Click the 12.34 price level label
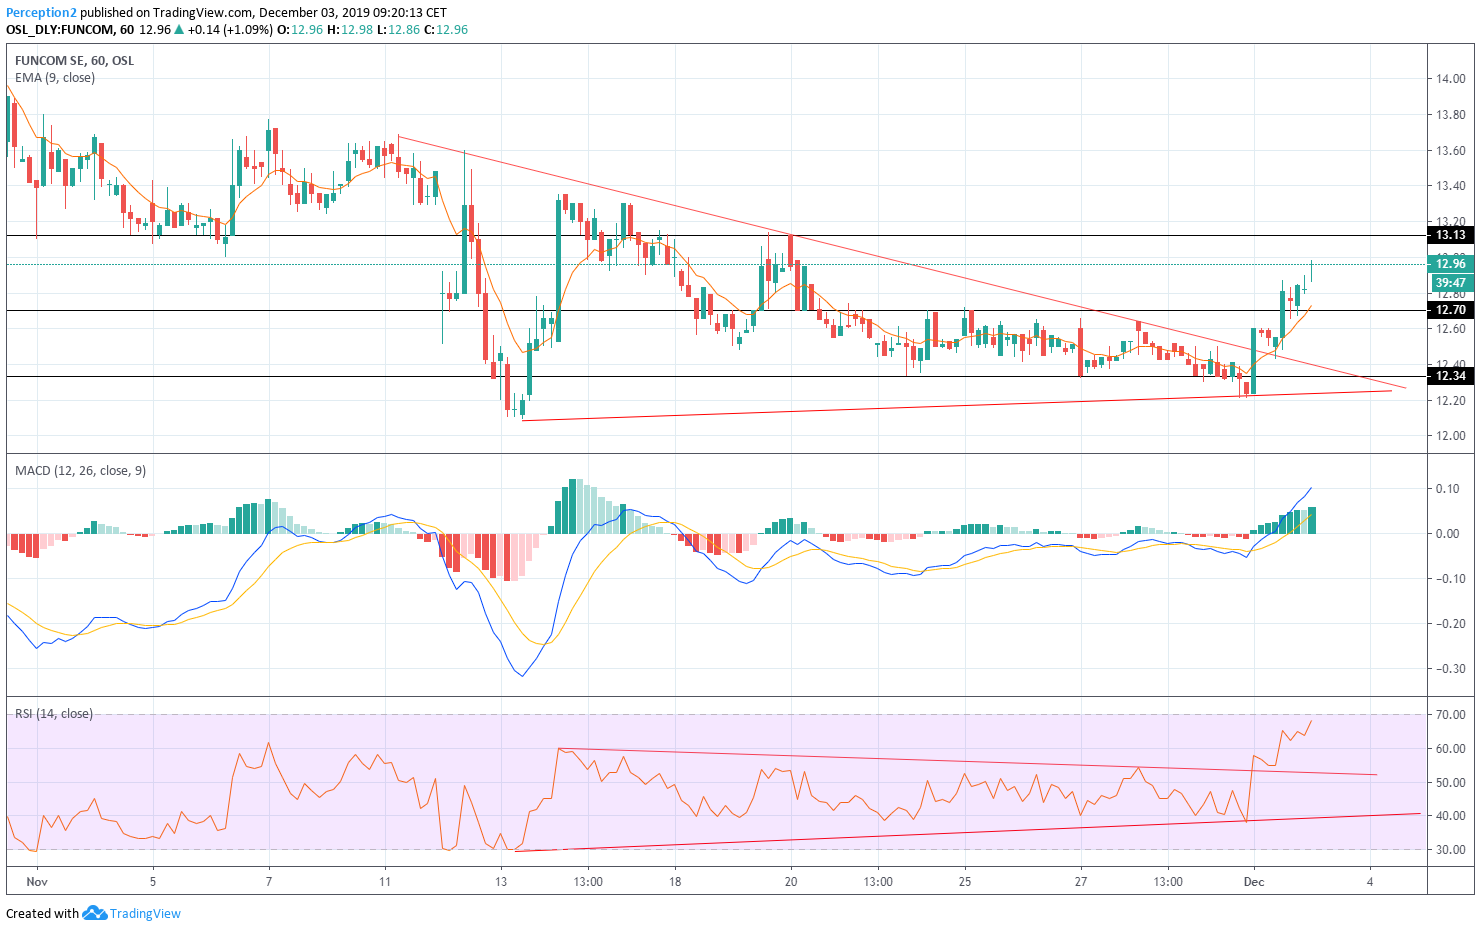The width and height of the screenshot is (1481, 931). 1451,376
